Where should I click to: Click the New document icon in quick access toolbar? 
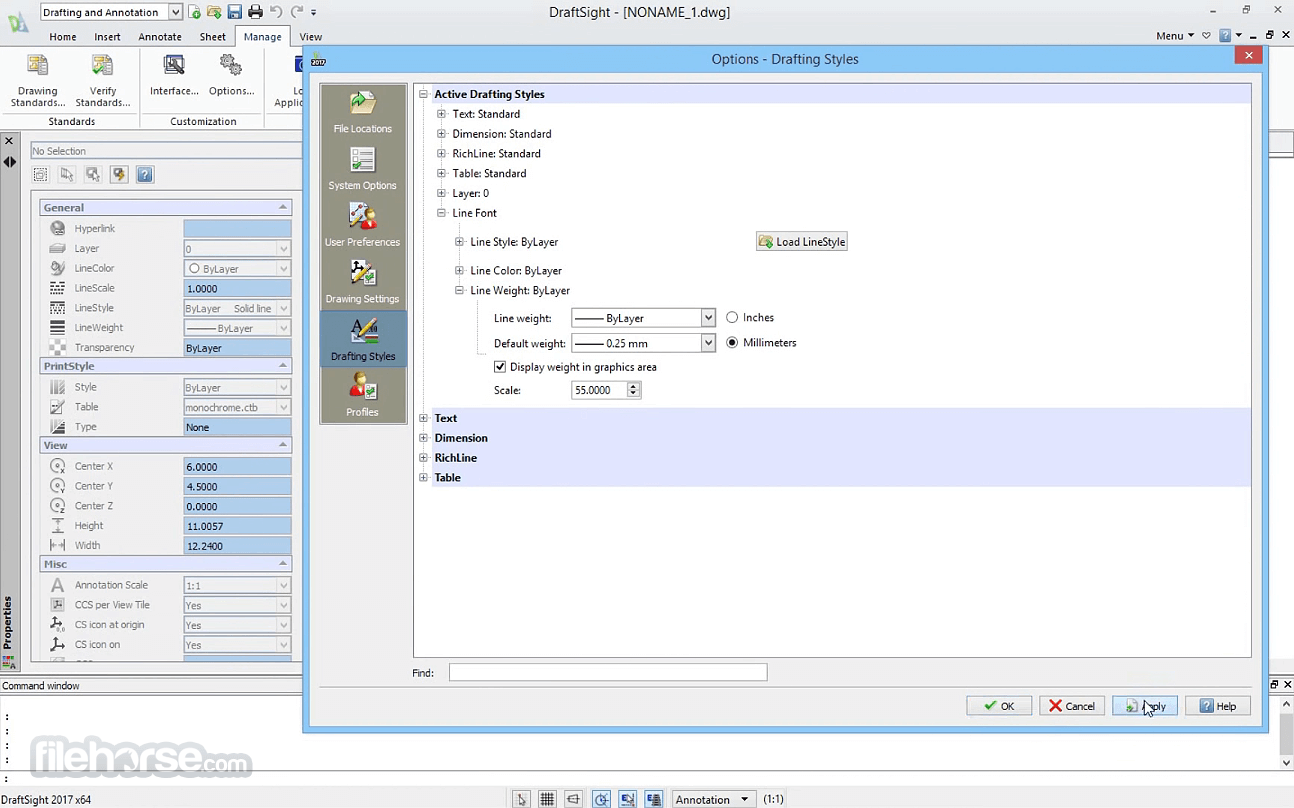point(194,12)
